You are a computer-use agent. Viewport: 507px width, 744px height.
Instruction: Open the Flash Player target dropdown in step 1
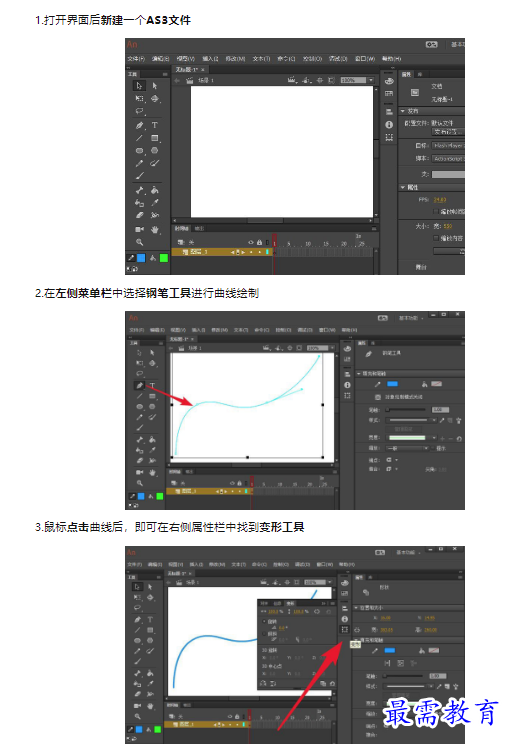click(448, 145)
